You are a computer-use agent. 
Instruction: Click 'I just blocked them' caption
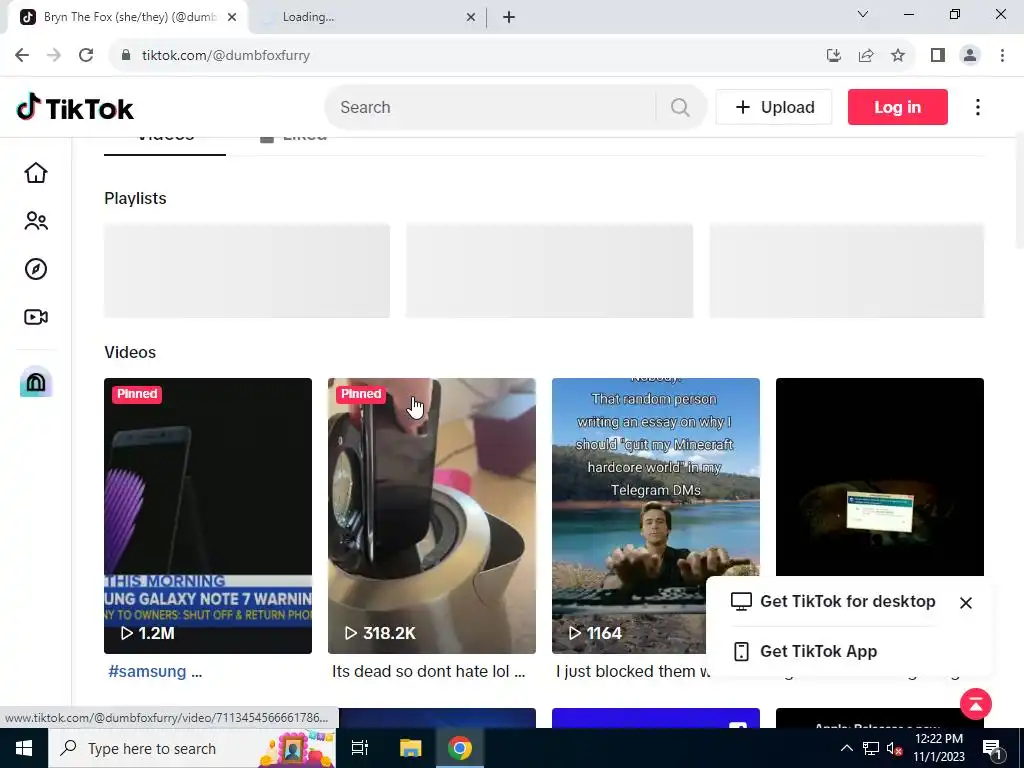pyautogui.click(x=632, y=671)
